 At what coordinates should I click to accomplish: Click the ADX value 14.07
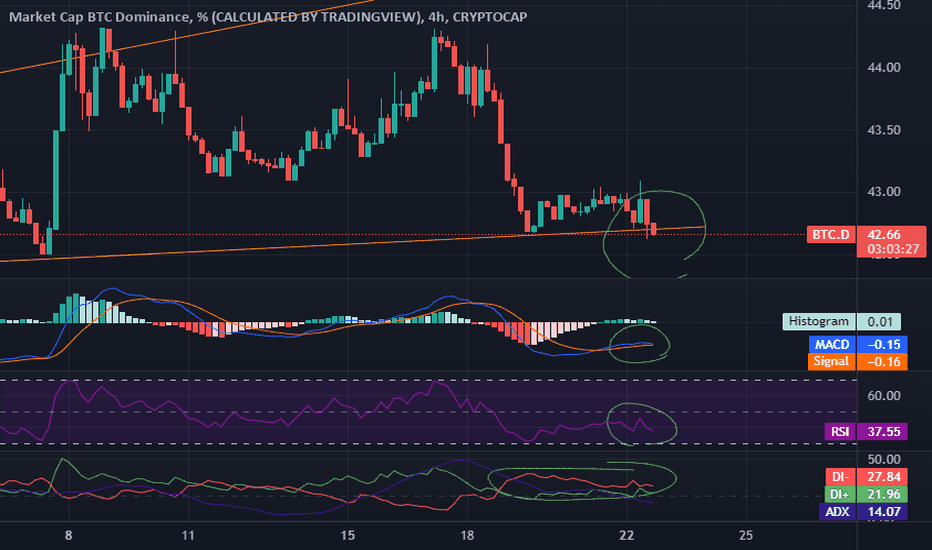pyautogui.click(x=882, y=511)
